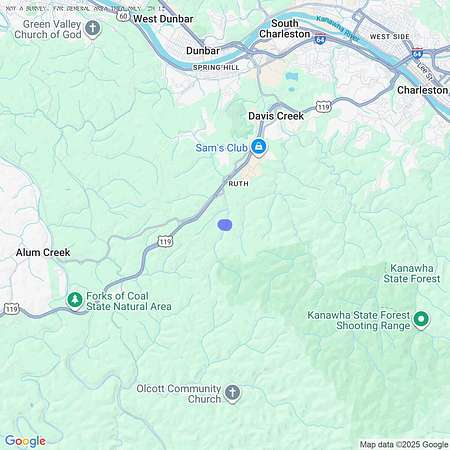This screenshot has height=450, width=450.
Task: Select the Olcott Community Church cross marker
Action: pos(232,393)
